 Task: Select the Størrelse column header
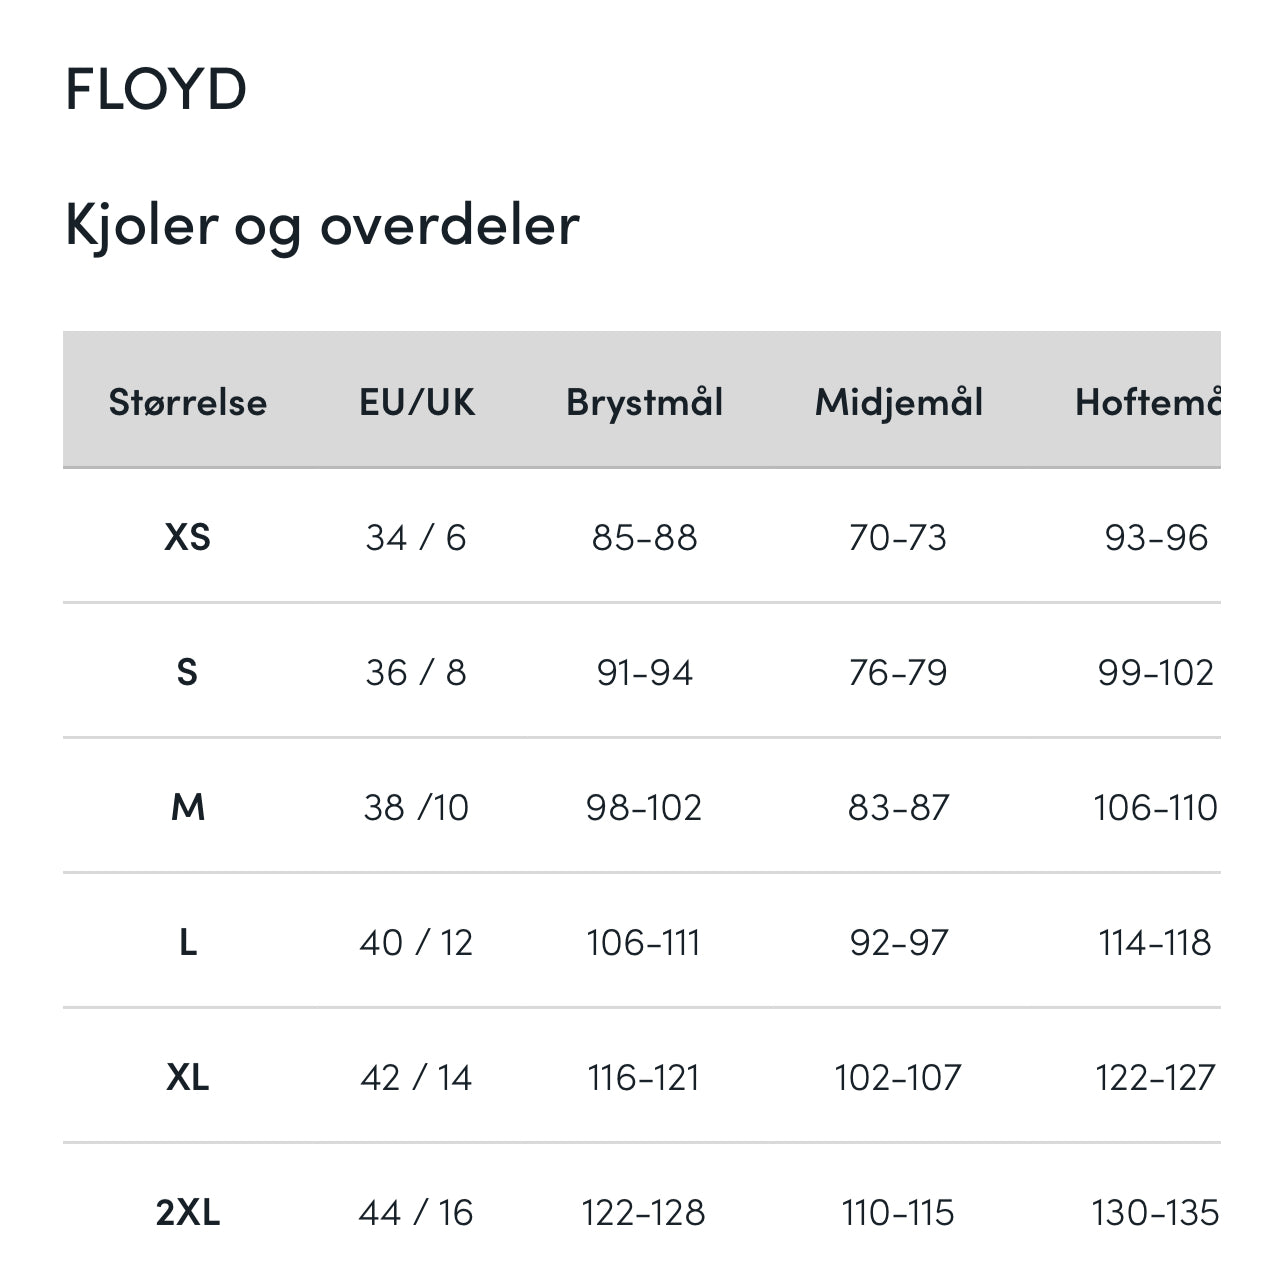coord(188,402)
